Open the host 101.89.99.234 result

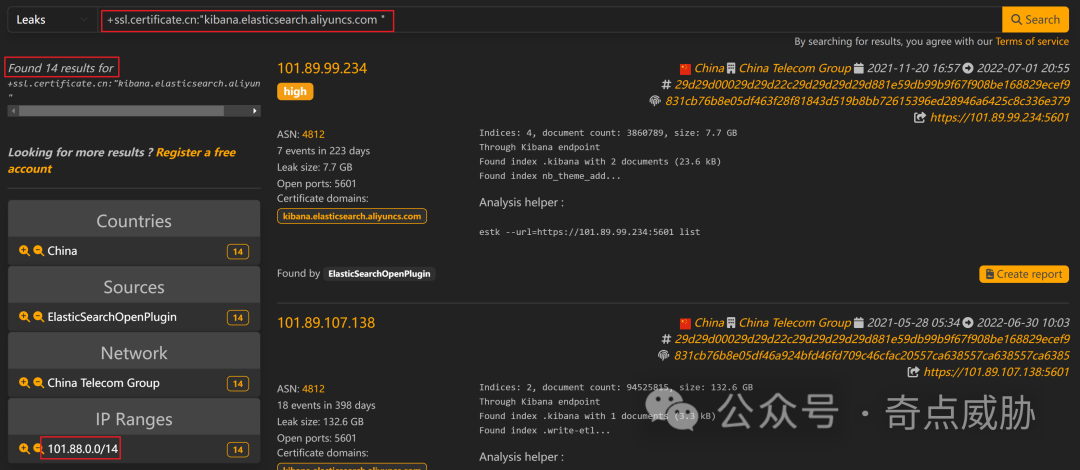pos(322,68)
